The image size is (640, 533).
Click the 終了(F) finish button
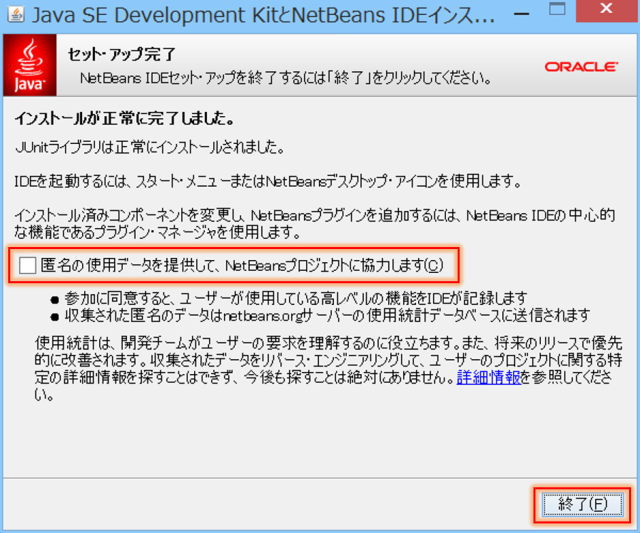pos(582,504)
